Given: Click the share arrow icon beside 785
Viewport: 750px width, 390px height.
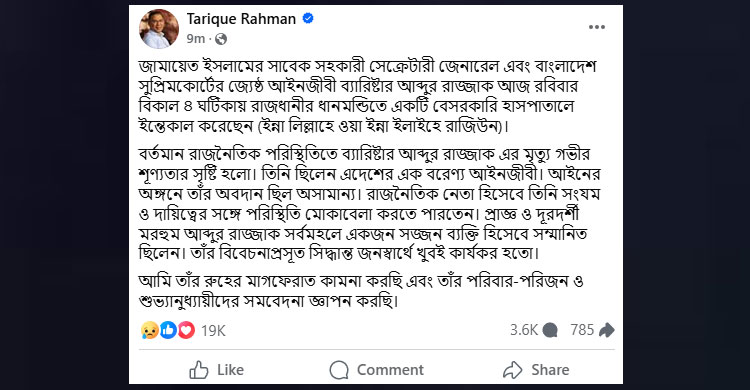Looking at the screenshot, I should [x=607, y=330].
